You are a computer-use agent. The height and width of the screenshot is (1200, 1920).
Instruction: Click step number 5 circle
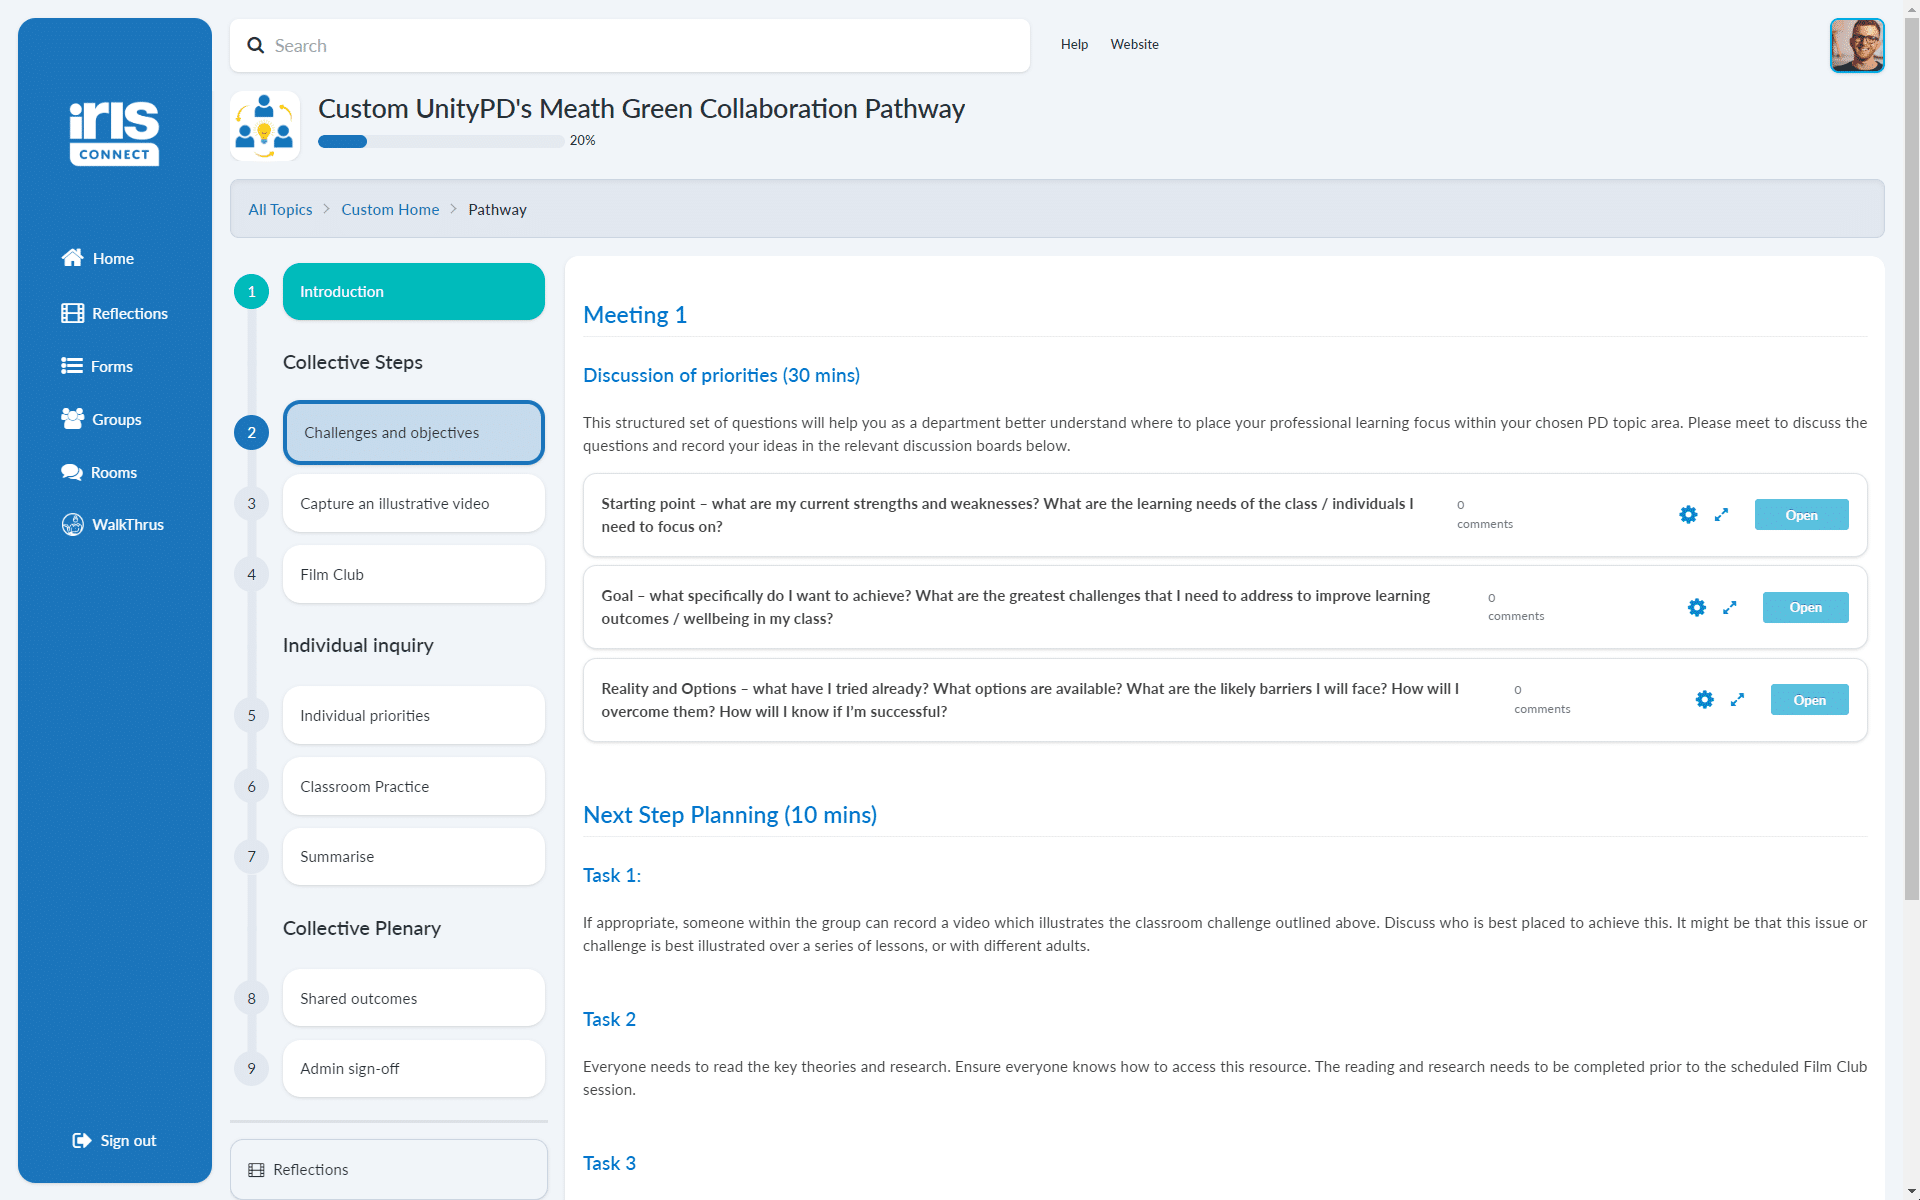251,716
